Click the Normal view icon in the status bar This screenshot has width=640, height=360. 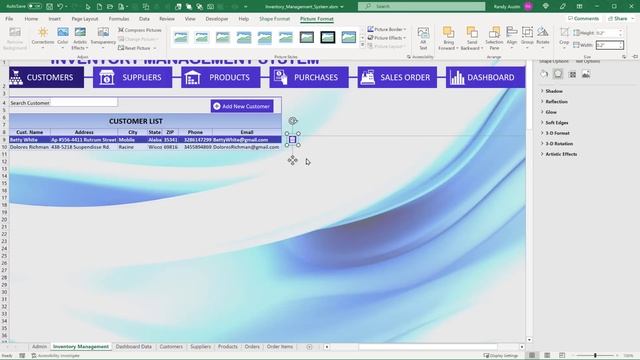click(x=532, y=356)
